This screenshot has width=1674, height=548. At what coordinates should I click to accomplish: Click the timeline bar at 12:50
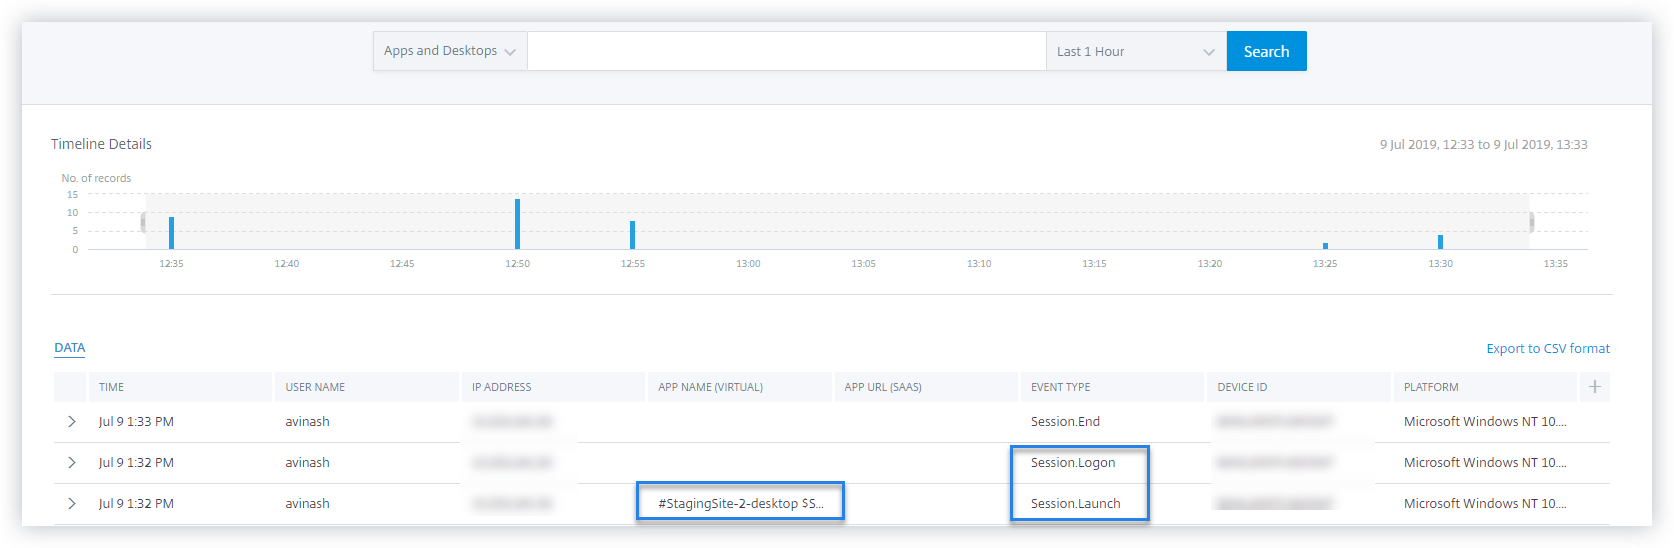tap(517, 224)
